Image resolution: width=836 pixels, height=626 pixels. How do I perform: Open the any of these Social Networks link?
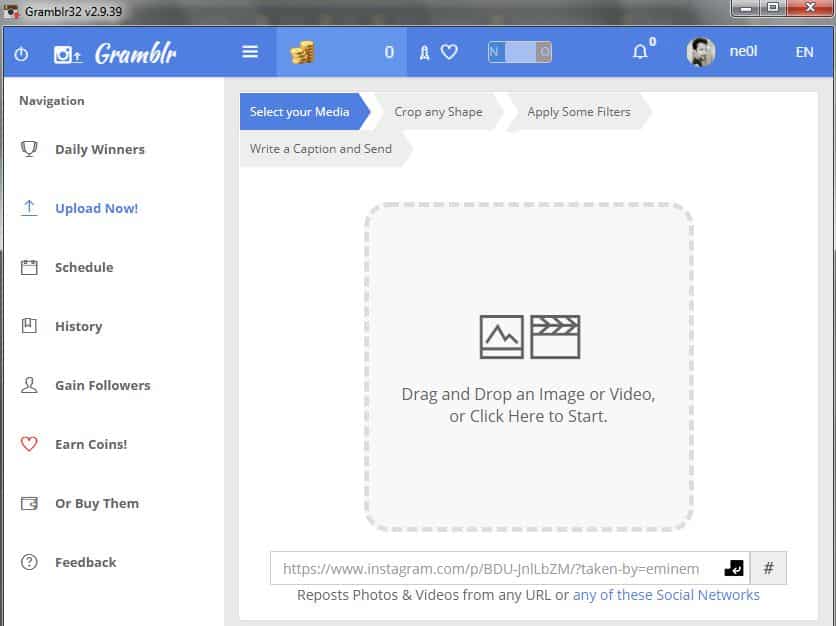666,595
